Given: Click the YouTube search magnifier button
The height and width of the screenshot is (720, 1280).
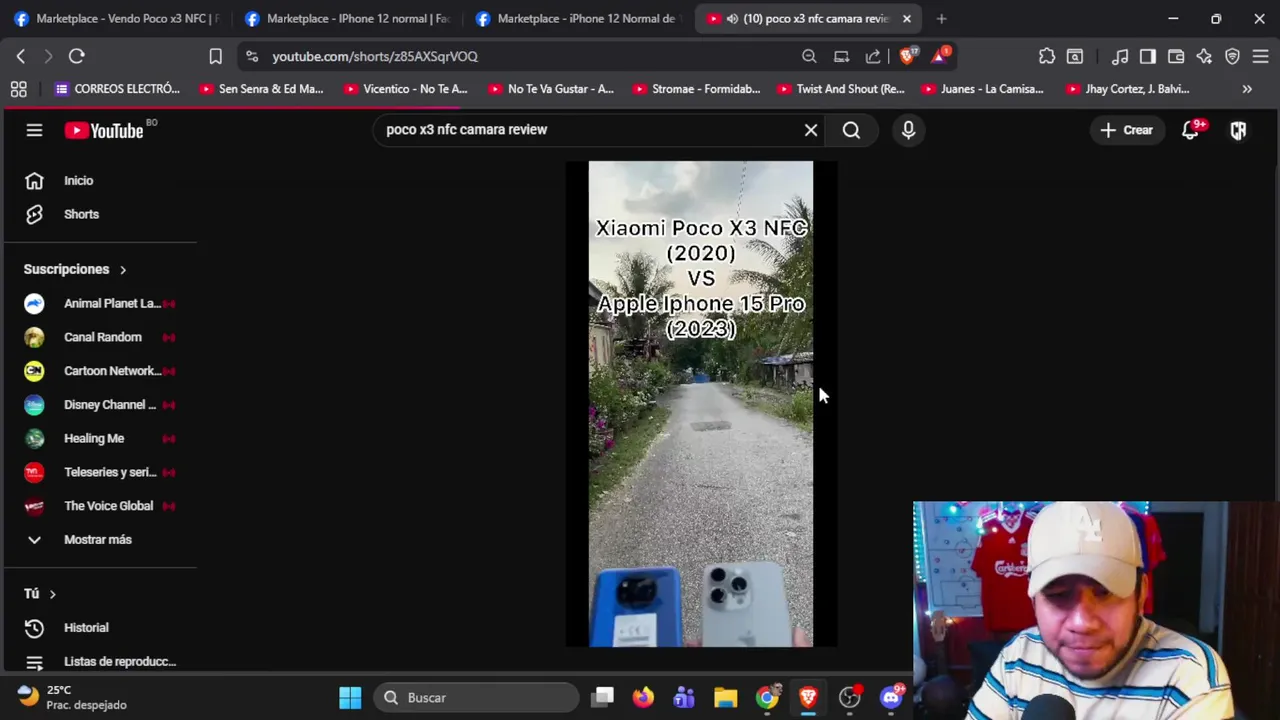Looking at the screenshot, I should [851, 130].
